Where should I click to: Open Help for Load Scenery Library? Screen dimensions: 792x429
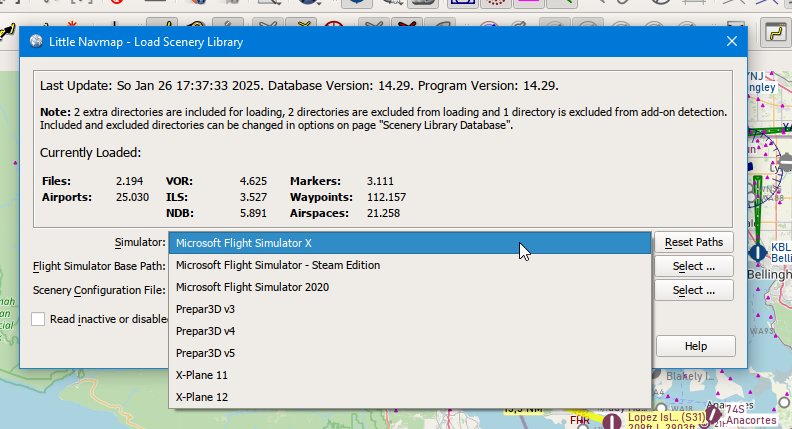[696, 346]
